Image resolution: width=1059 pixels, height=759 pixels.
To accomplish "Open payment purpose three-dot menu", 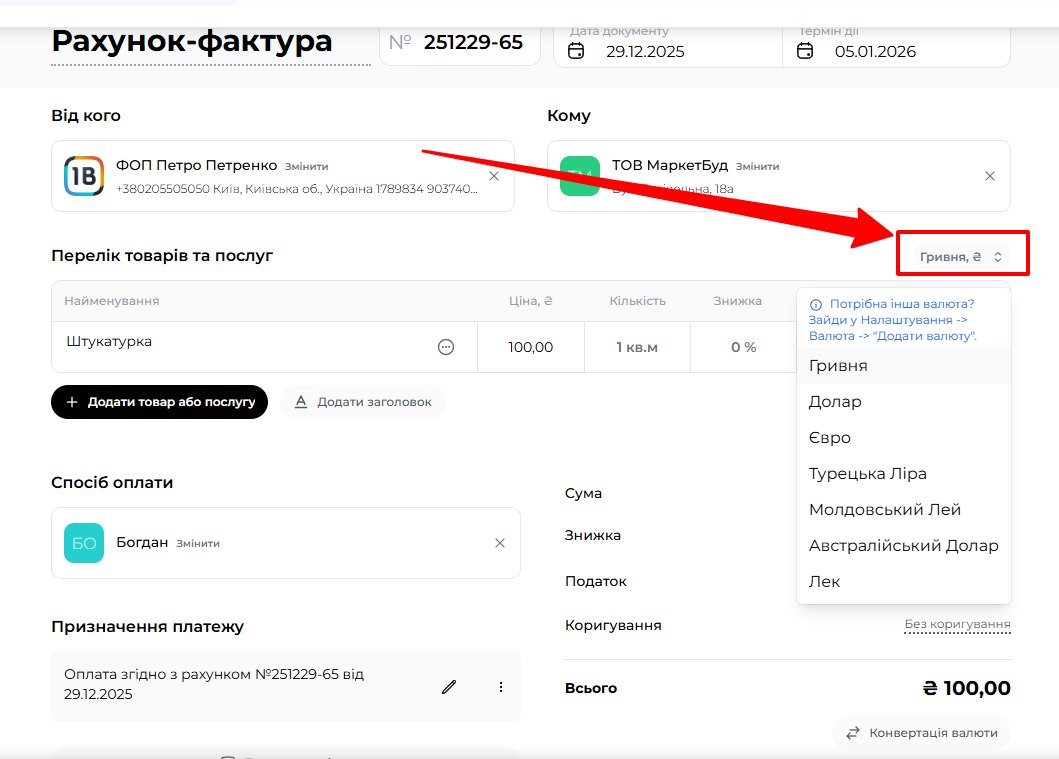I will pyautogui.click(x=501, y=687).
